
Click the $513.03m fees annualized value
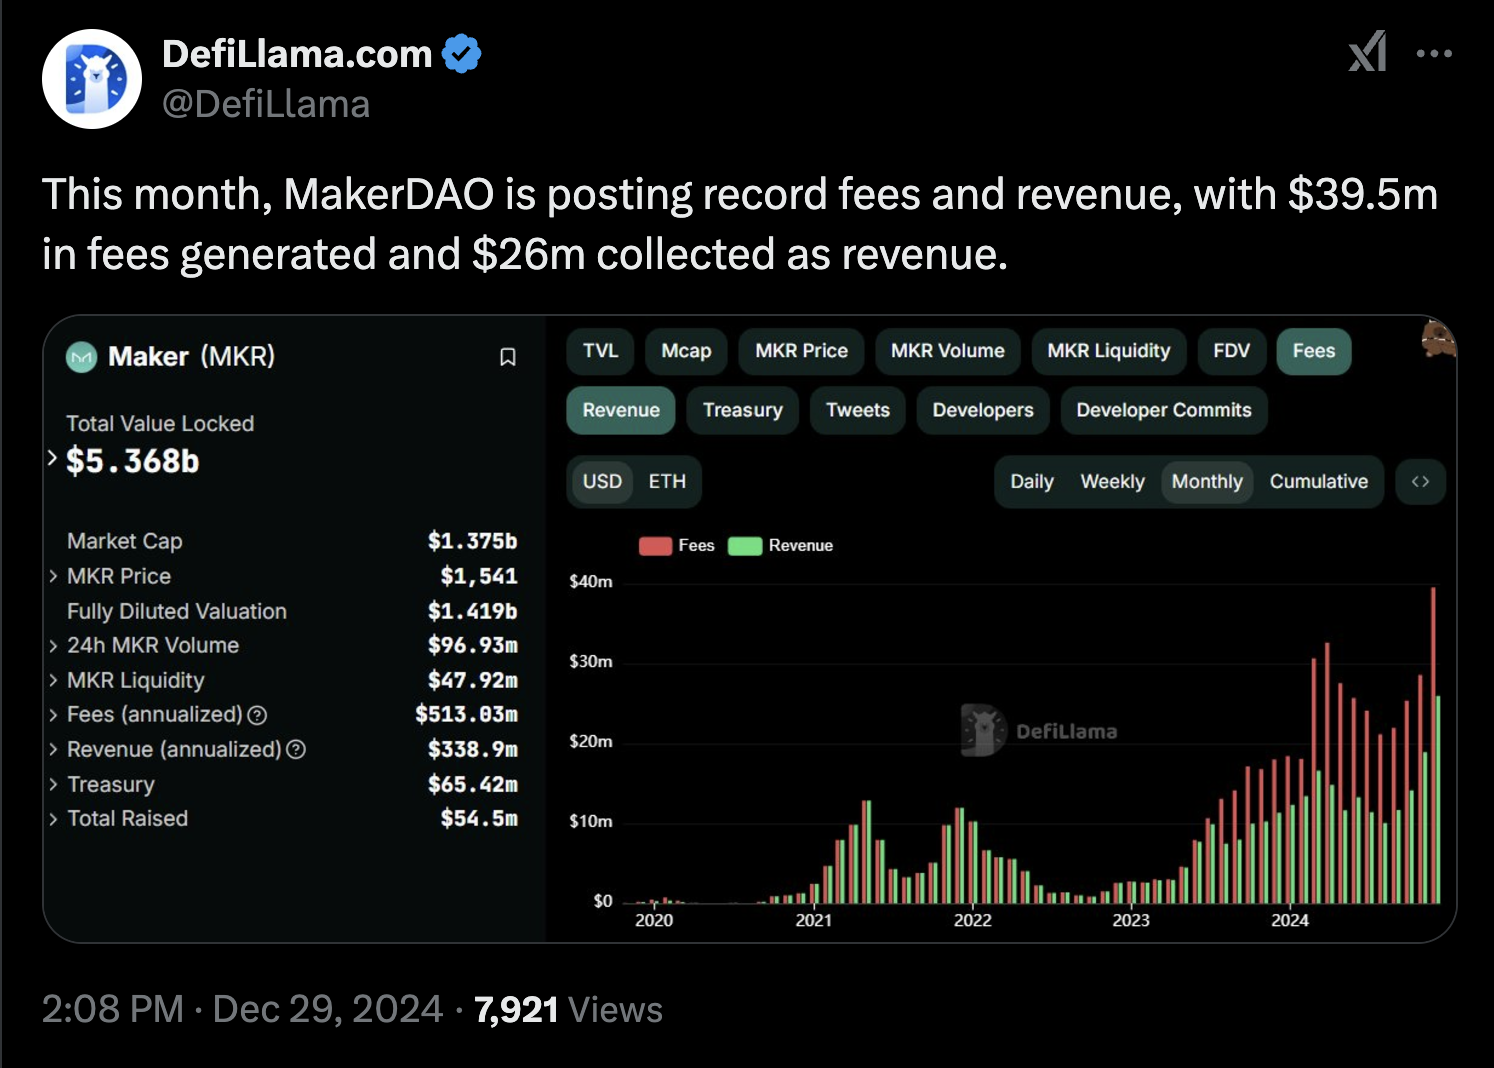466,714
